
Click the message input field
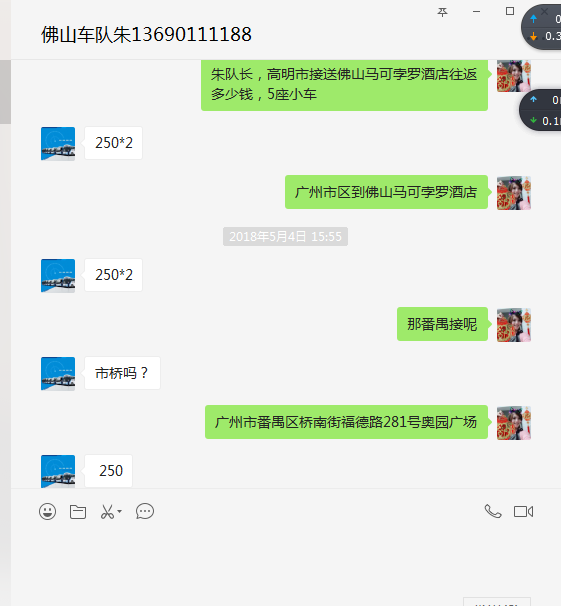[x=286, y=560]
